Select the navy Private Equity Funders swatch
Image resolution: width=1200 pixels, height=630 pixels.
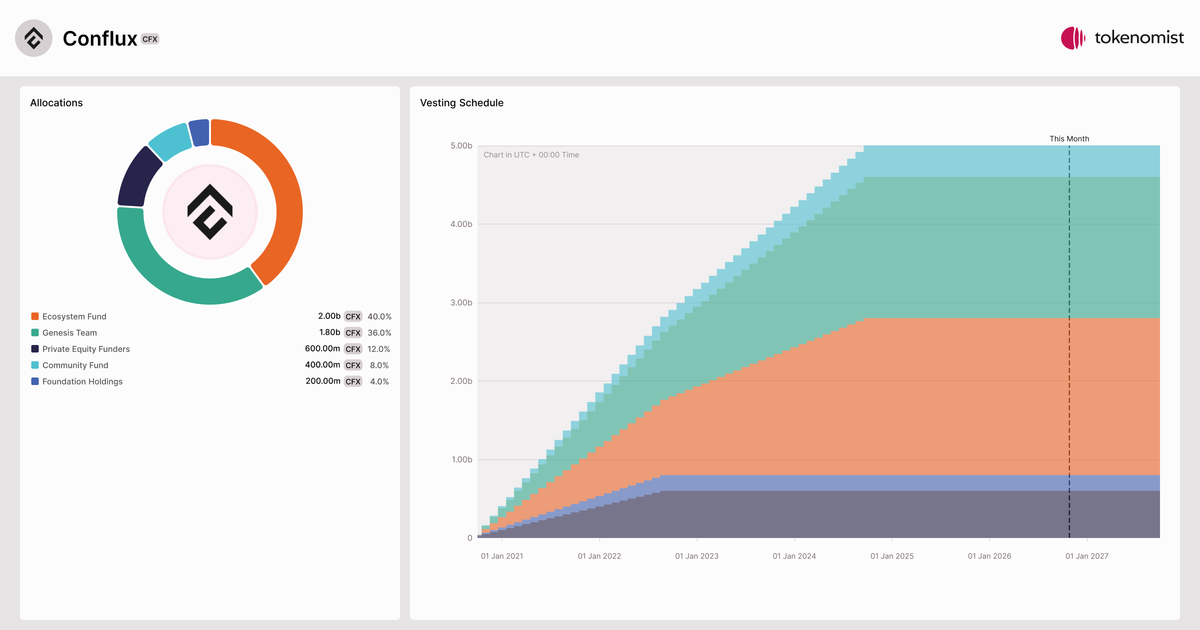click(x=35, y=349)
